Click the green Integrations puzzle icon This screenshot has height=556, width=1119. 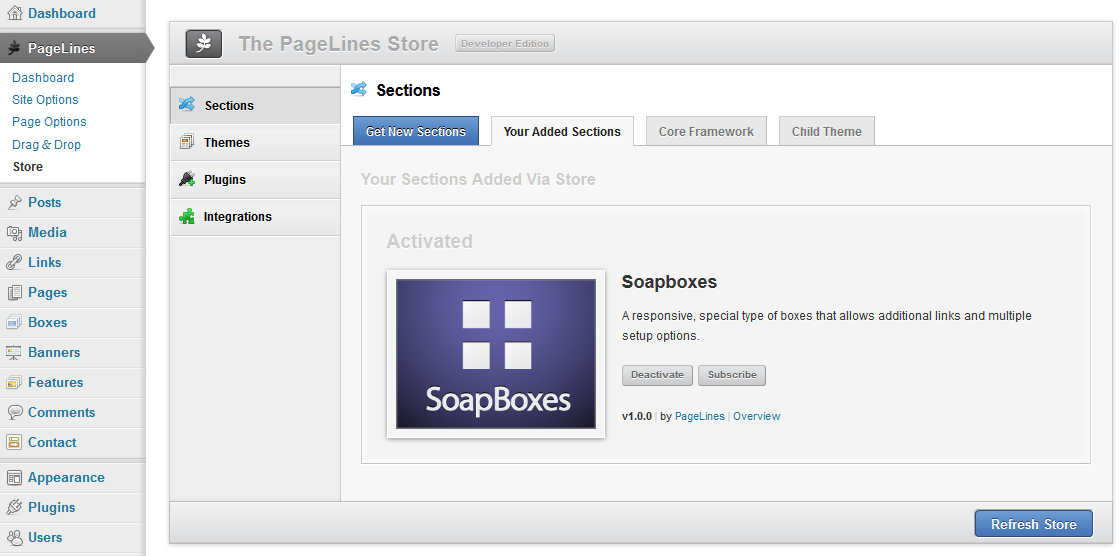pos(186,216)
